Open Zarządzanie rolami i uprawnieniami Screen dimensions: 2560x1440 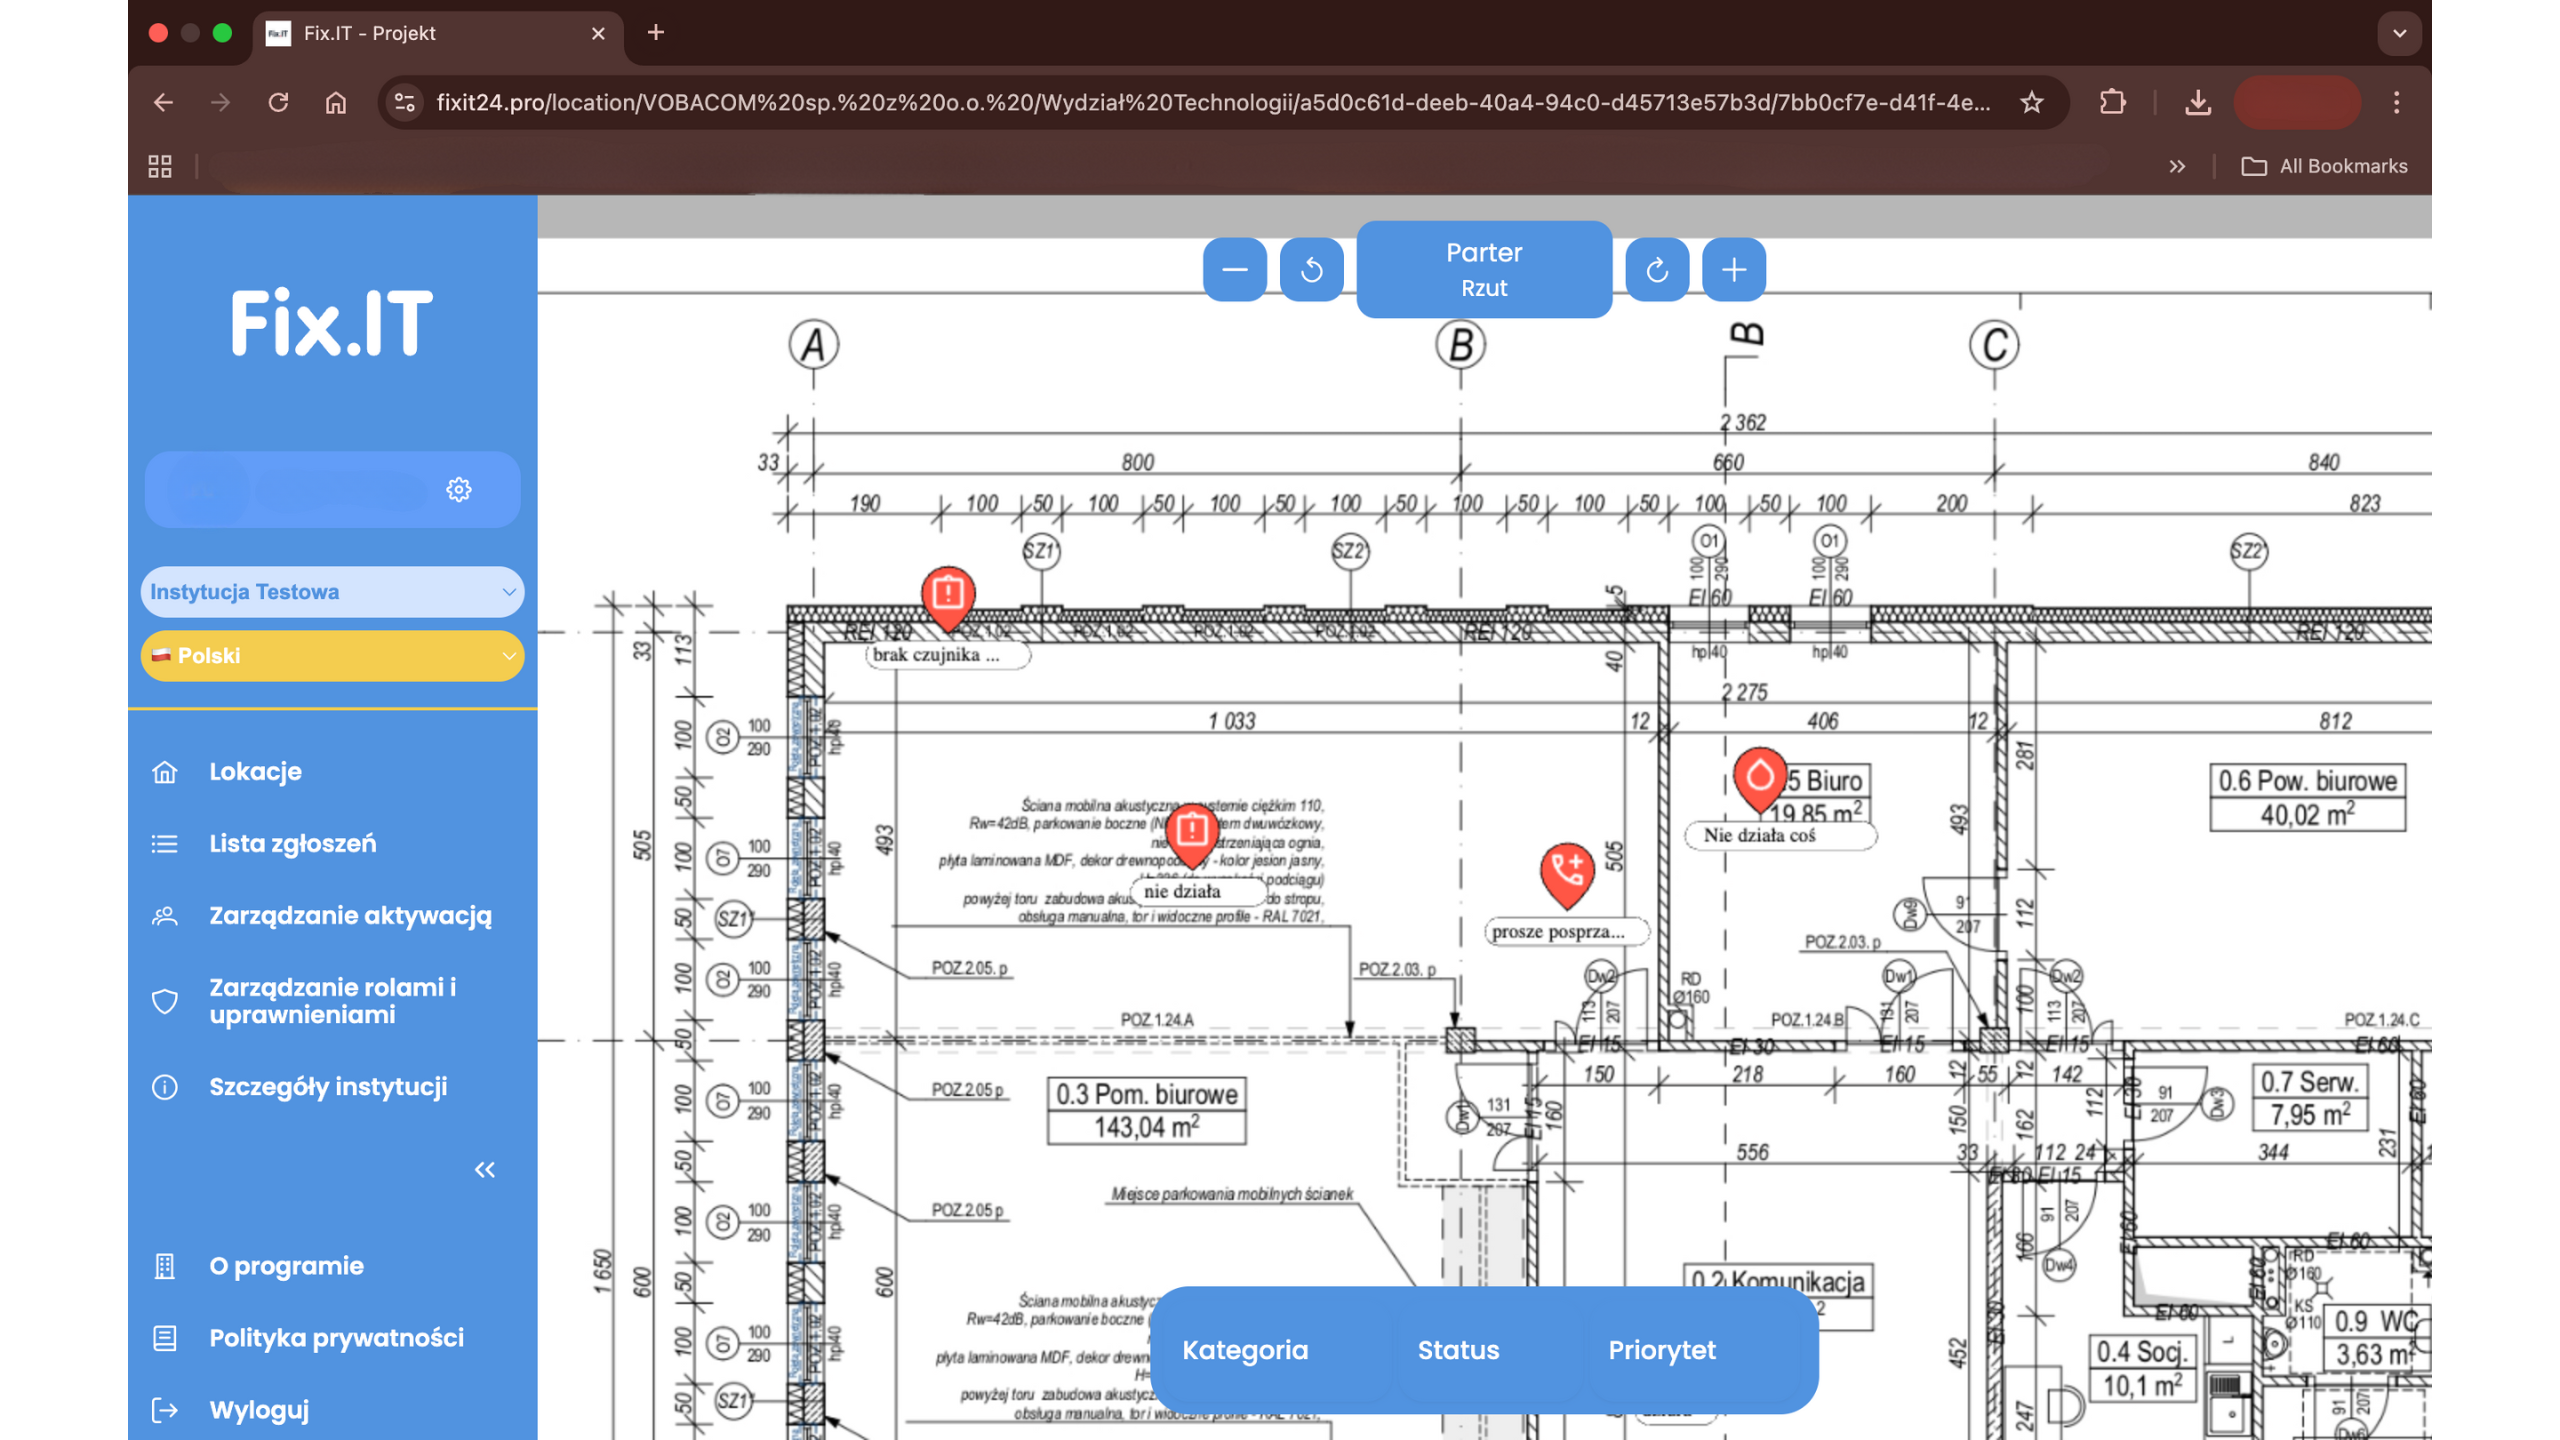pyautogui.click(x=332, y=1000)
